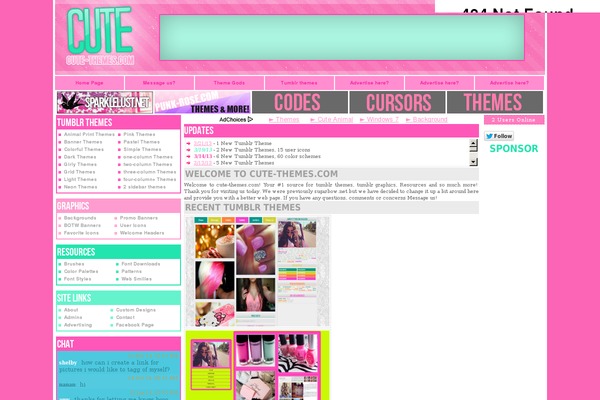Open the Punk-rose.com themes banner
The height and width of the screenshot is (400, 600).
(x=202, y=102)
